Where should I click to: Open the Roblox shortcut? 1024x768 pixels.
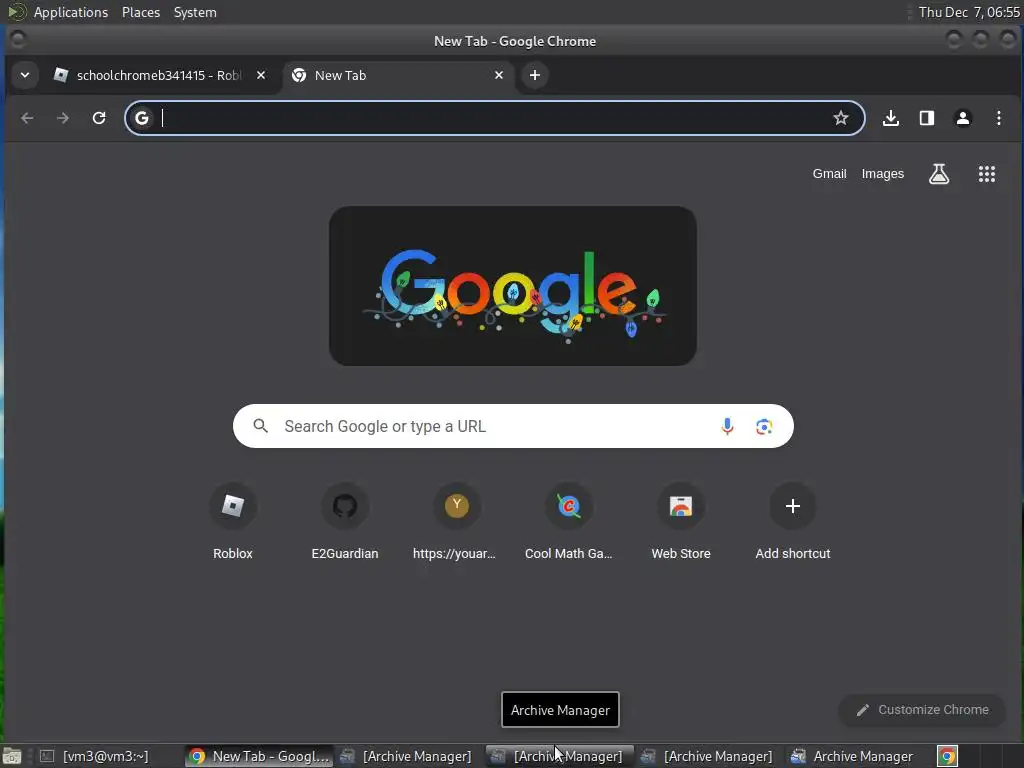[232, 522]
